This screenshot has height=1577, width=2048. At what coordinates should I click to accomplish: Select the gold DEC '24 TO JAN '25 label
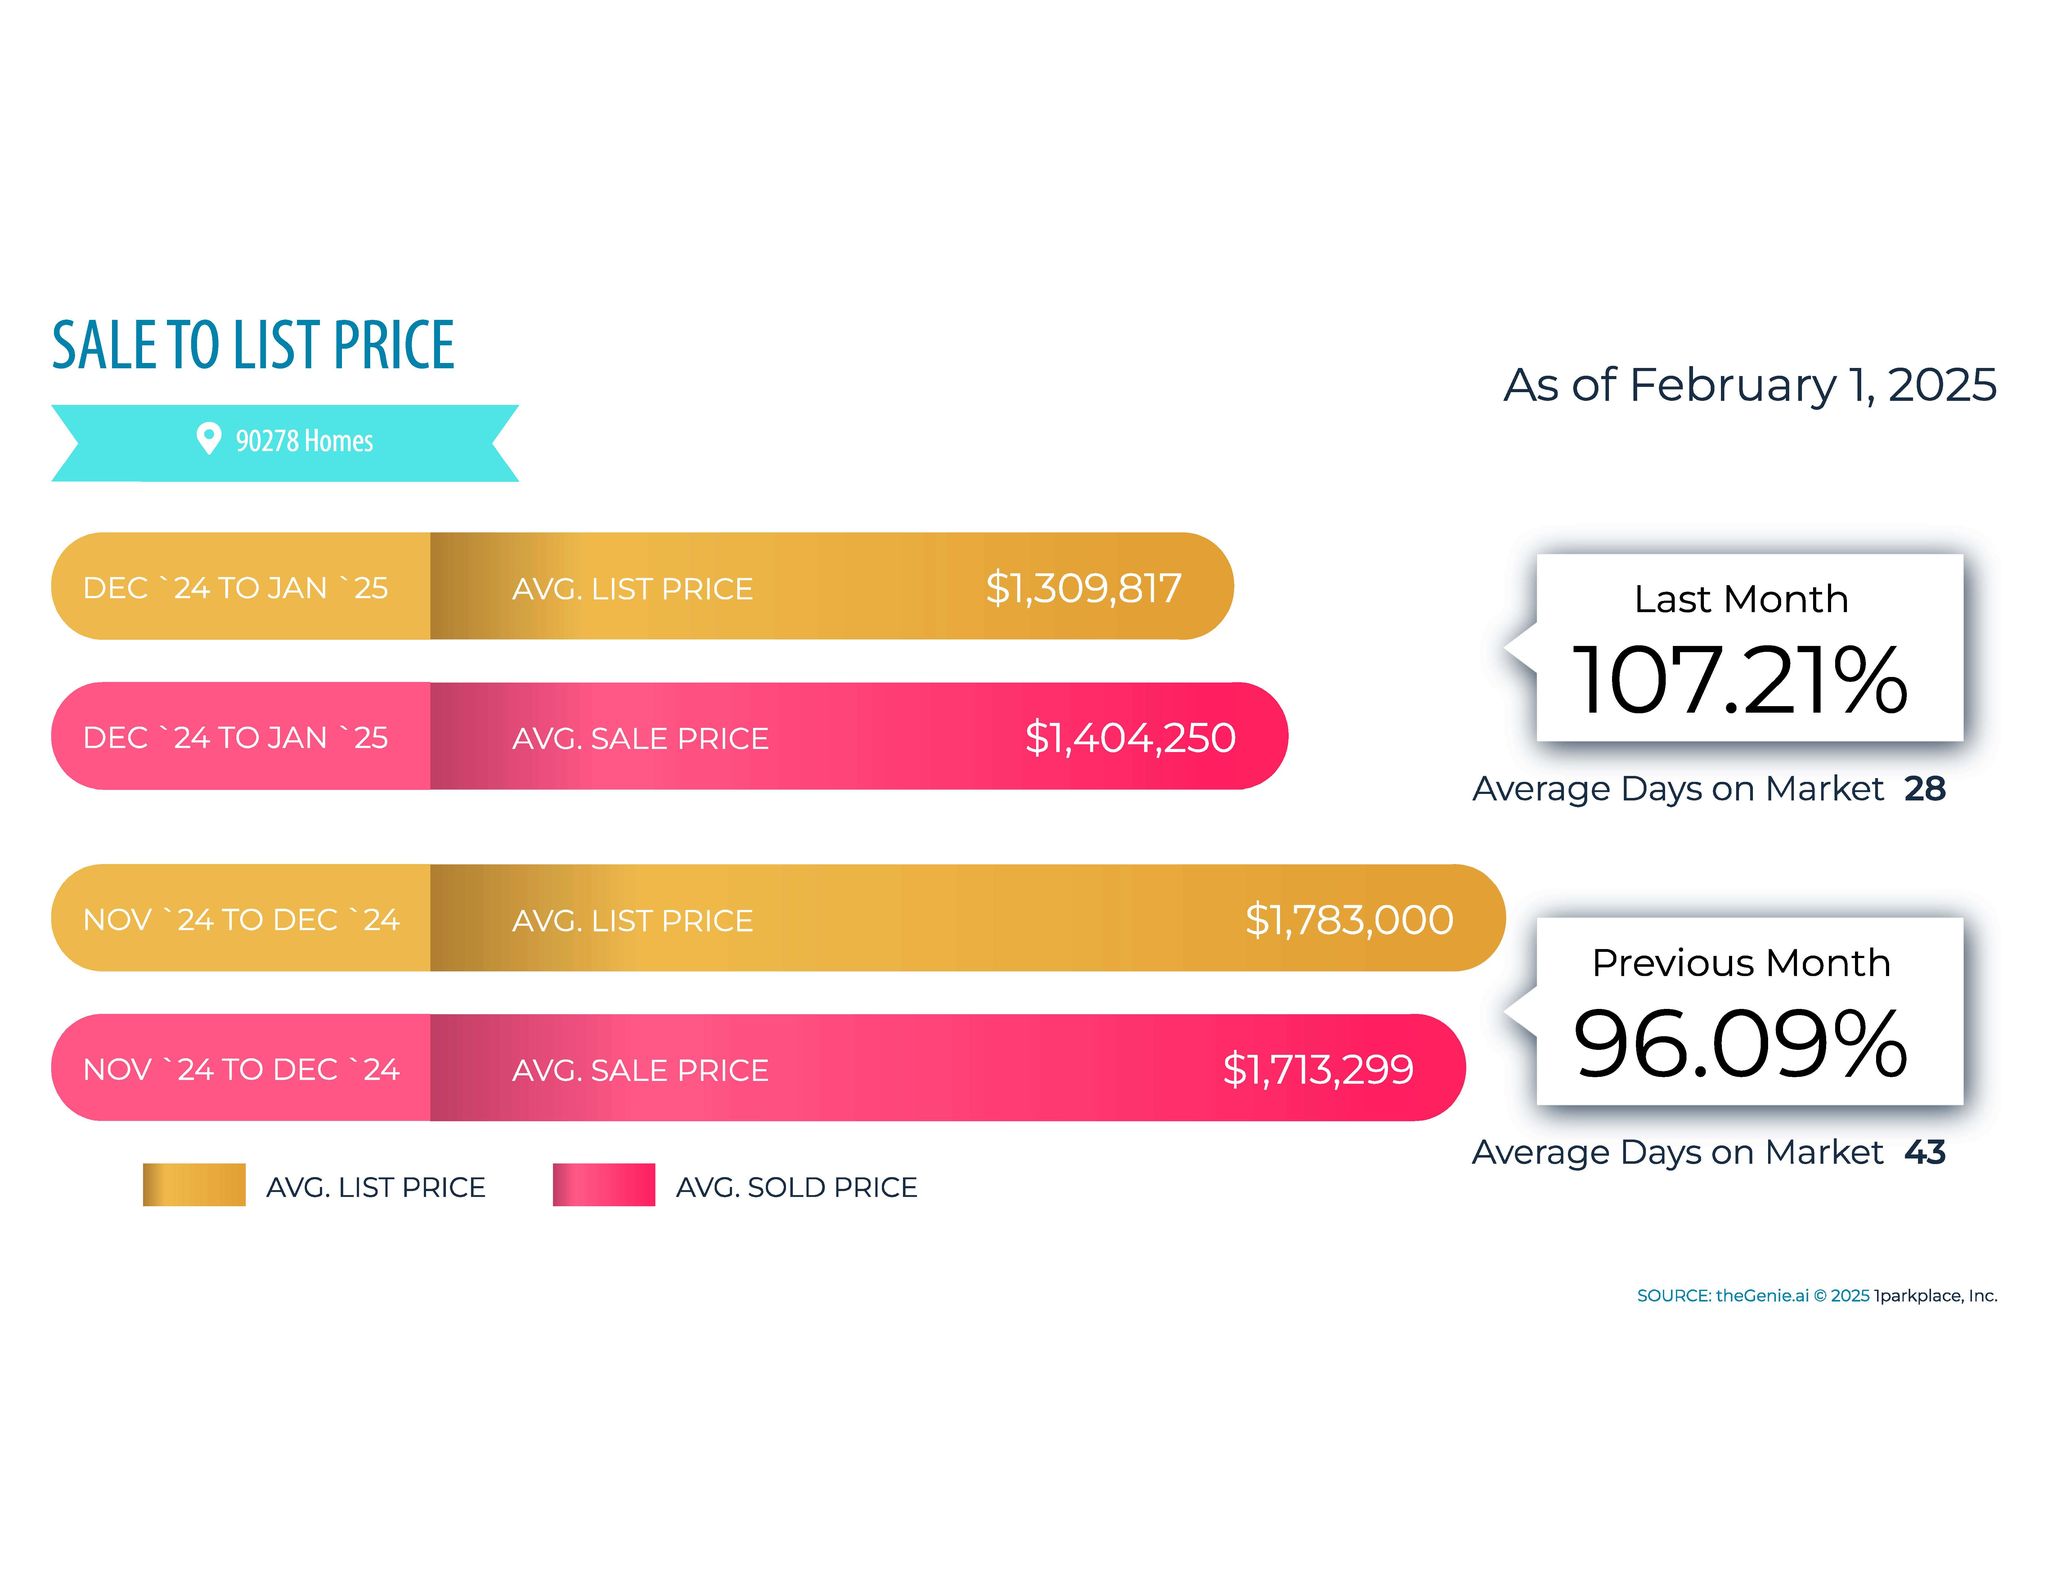[x=235, y=588]
